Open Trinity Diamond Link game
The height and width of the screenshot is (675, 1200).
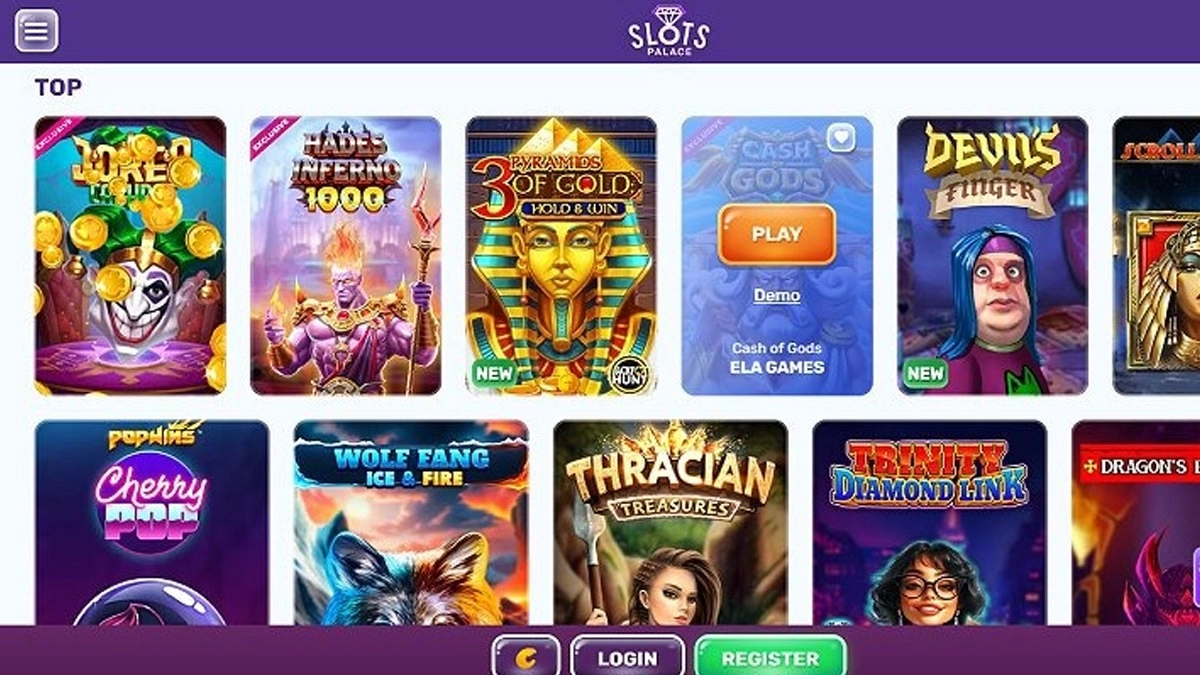pos(929,523)
